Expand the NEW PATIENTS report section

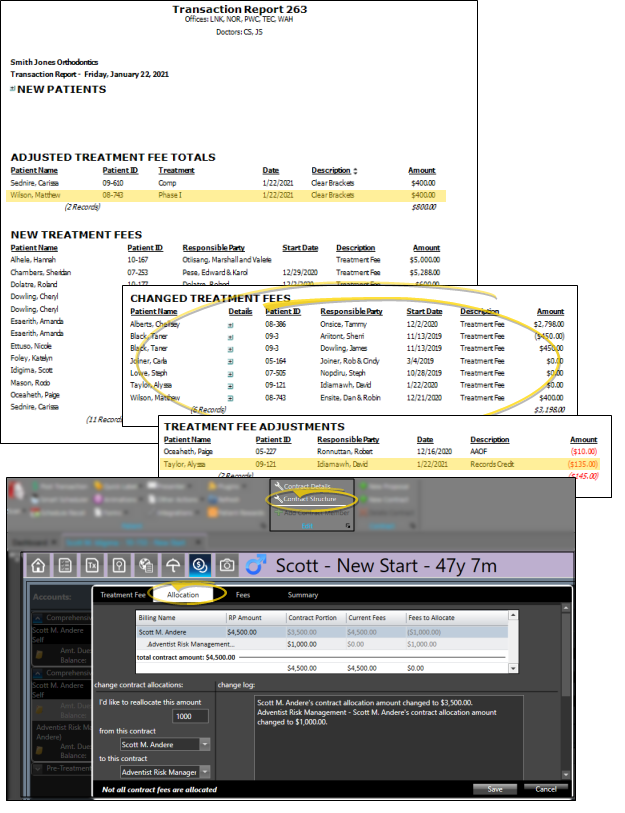pos(13,90)
